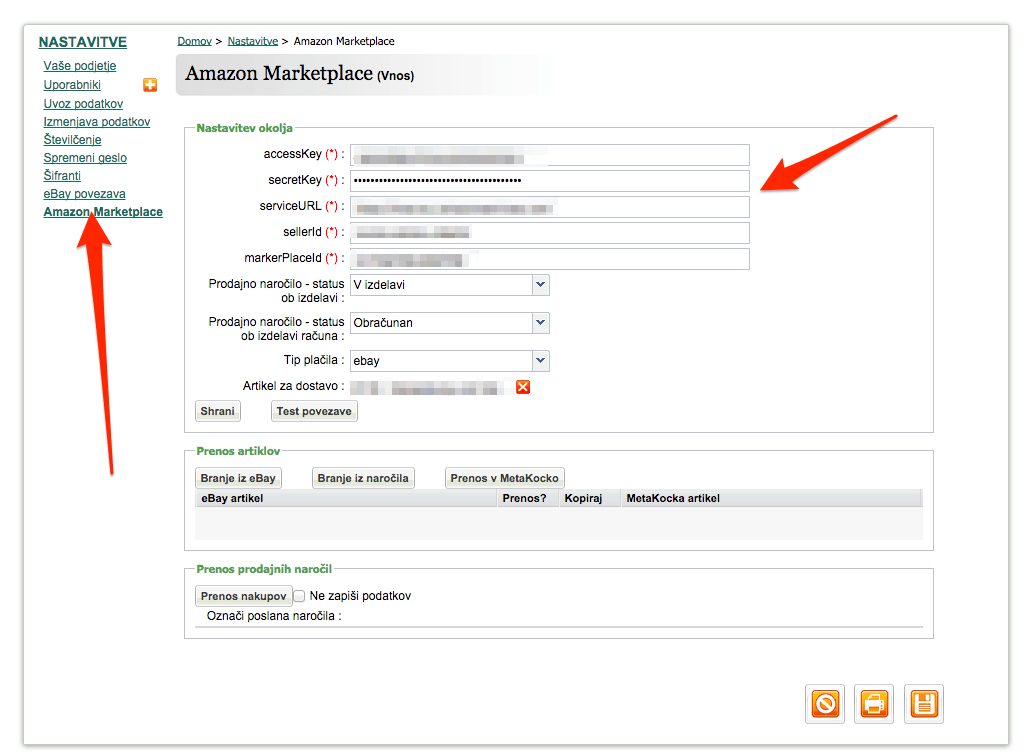The height and width of the screenshot is (755, 1029).
Task: Open Uvoz podatkov sidebar link
Action: pos(83,104)
